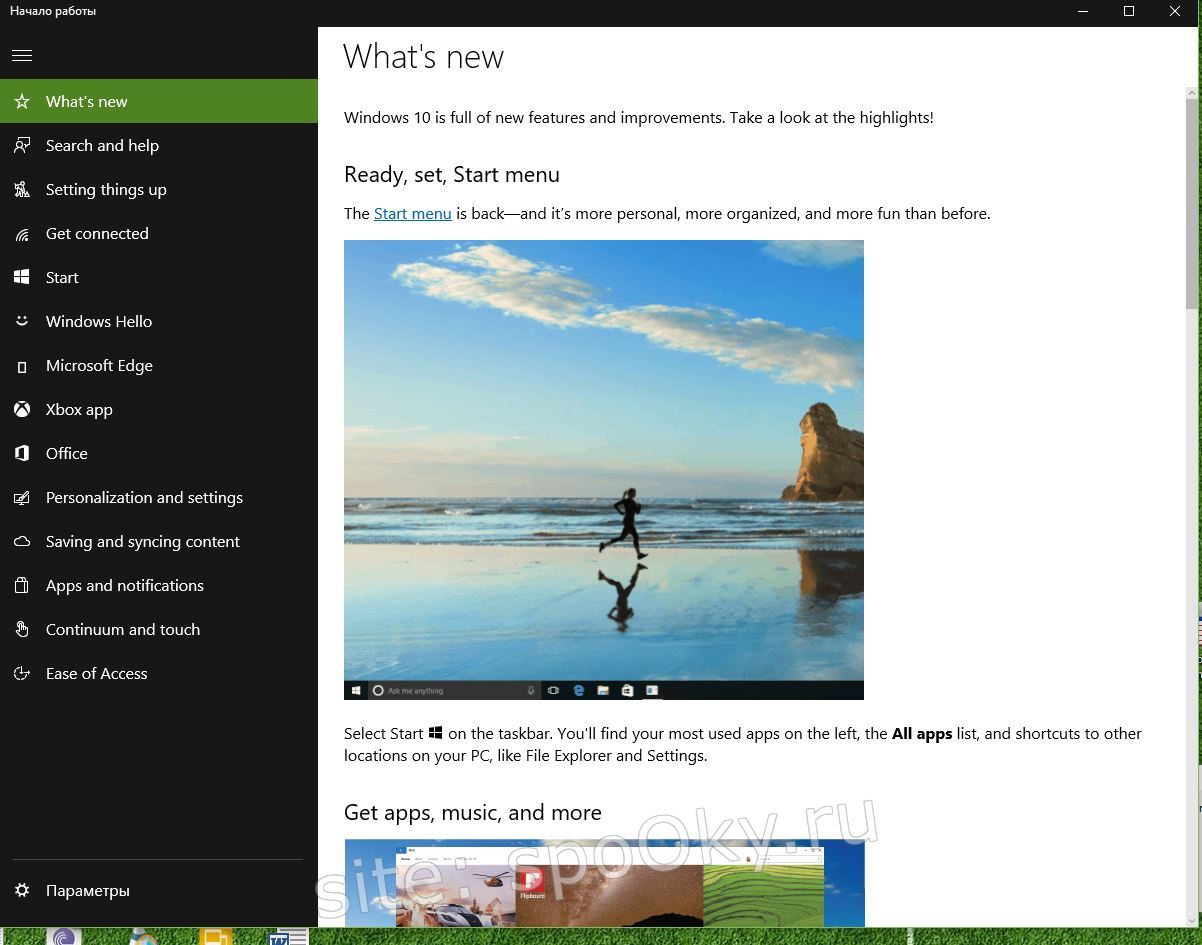
Task: Go to Apps and notifications
Action: tap(159, 585)
